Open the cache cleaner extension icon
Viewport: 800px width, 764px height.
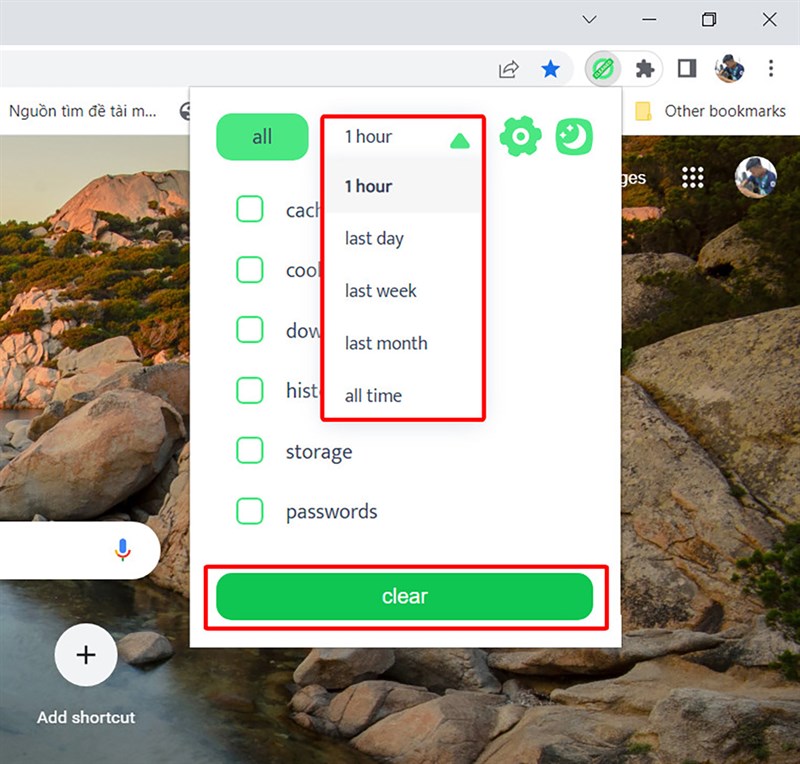(602, 69)
